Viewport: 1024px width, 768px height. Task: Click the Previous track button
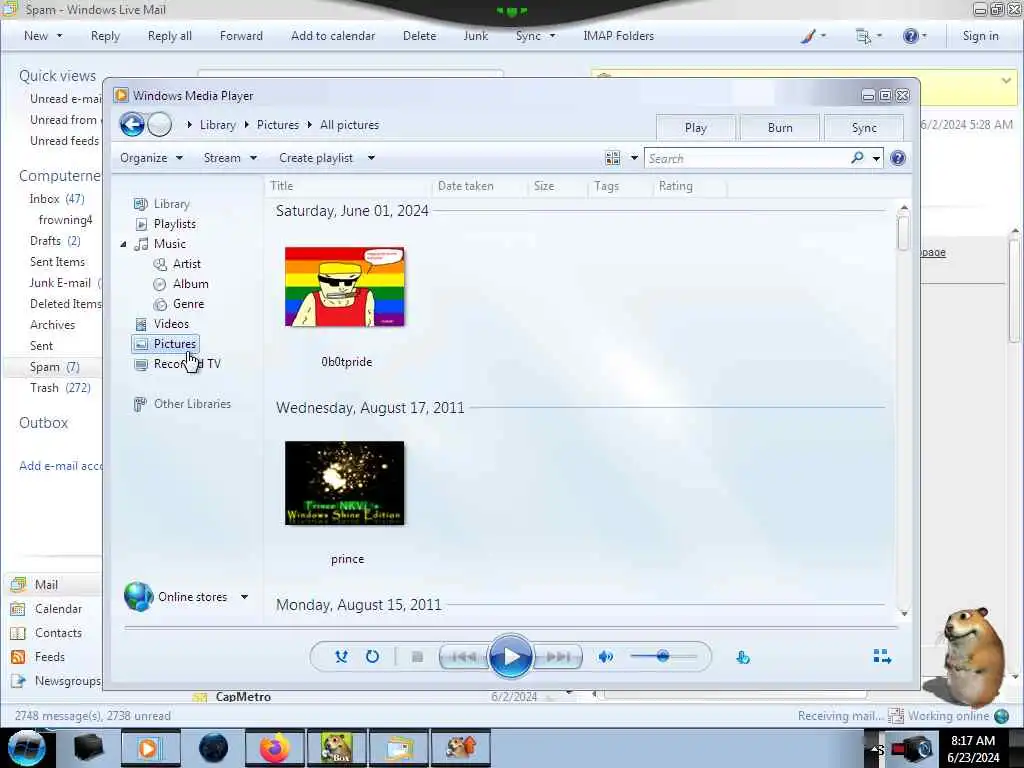click(x=463, y=656)
